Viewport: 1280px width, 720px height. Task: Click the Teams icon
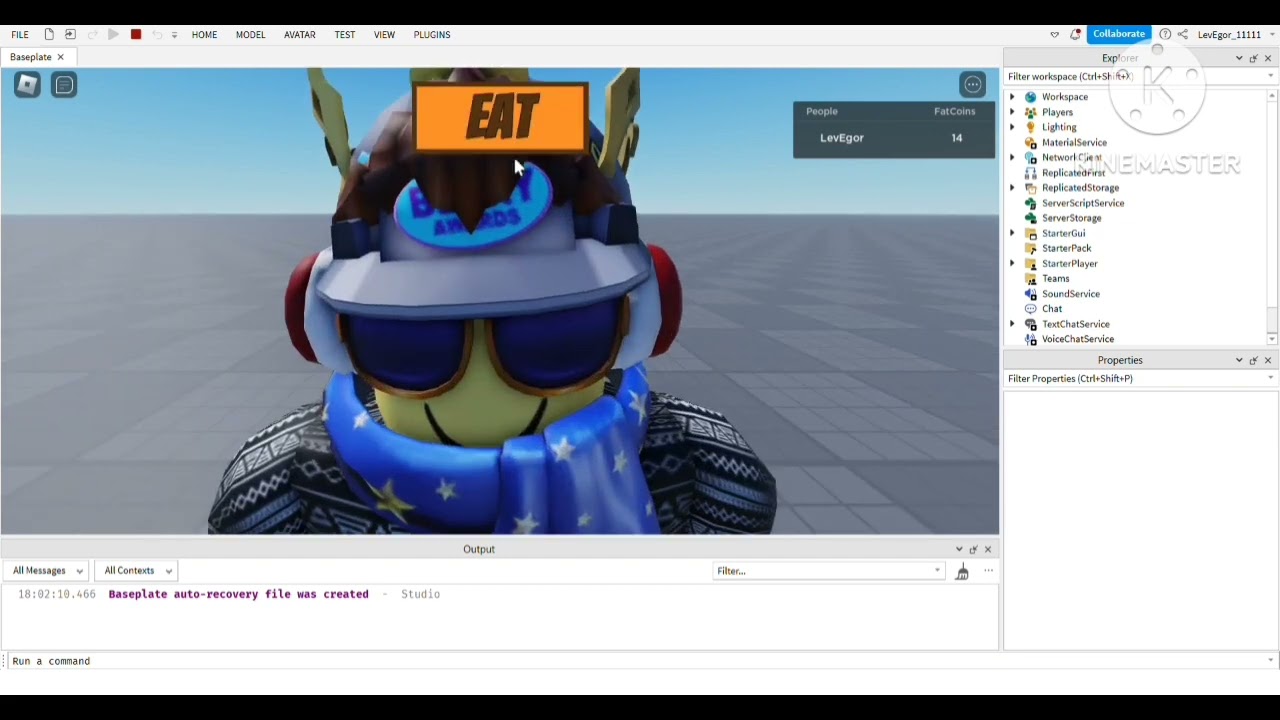point(1031,279)
